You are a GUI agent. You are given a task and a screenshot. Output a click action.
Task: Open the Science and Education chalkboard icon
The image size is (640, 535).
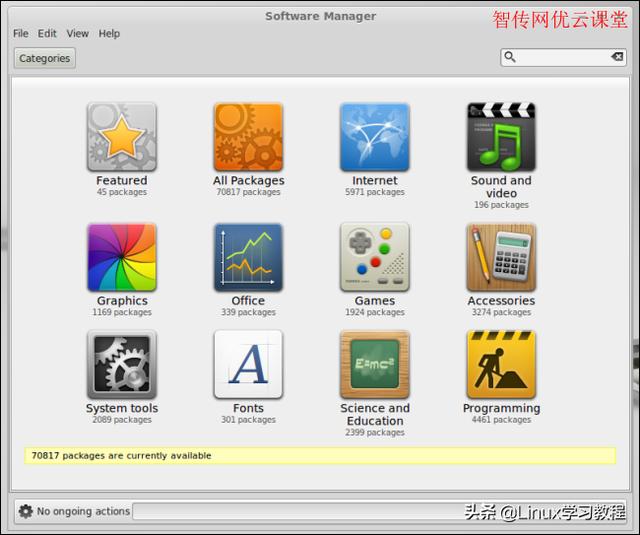[x=375, y=364]
